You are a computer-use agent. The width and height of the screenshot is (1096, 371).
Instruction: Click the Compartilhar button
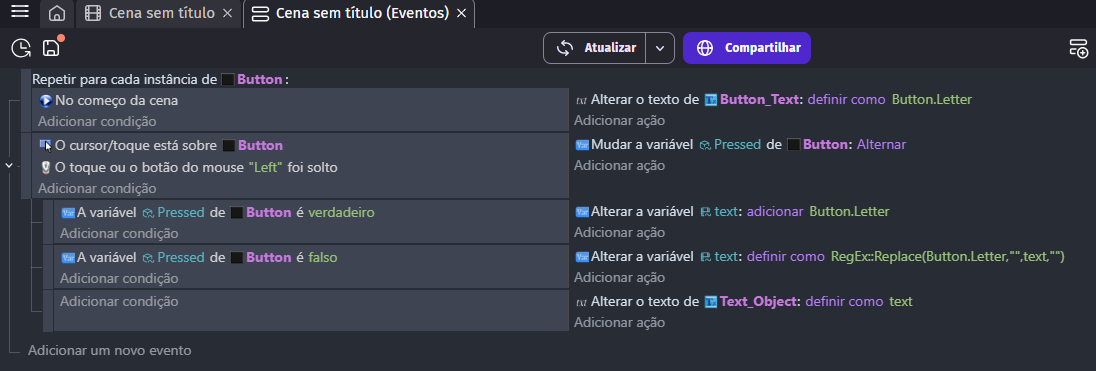(x=747, y=48)
